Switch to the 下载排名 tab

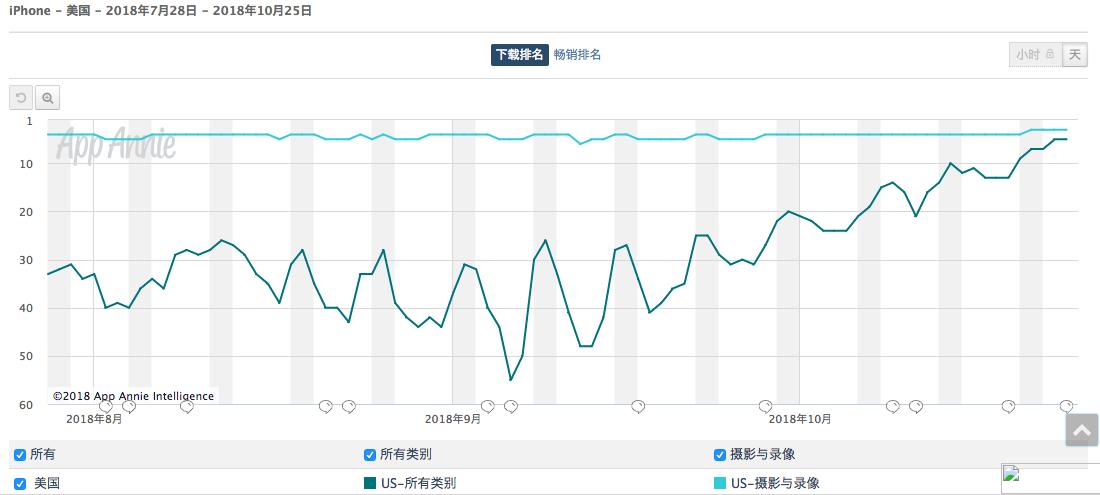point(519,55)
